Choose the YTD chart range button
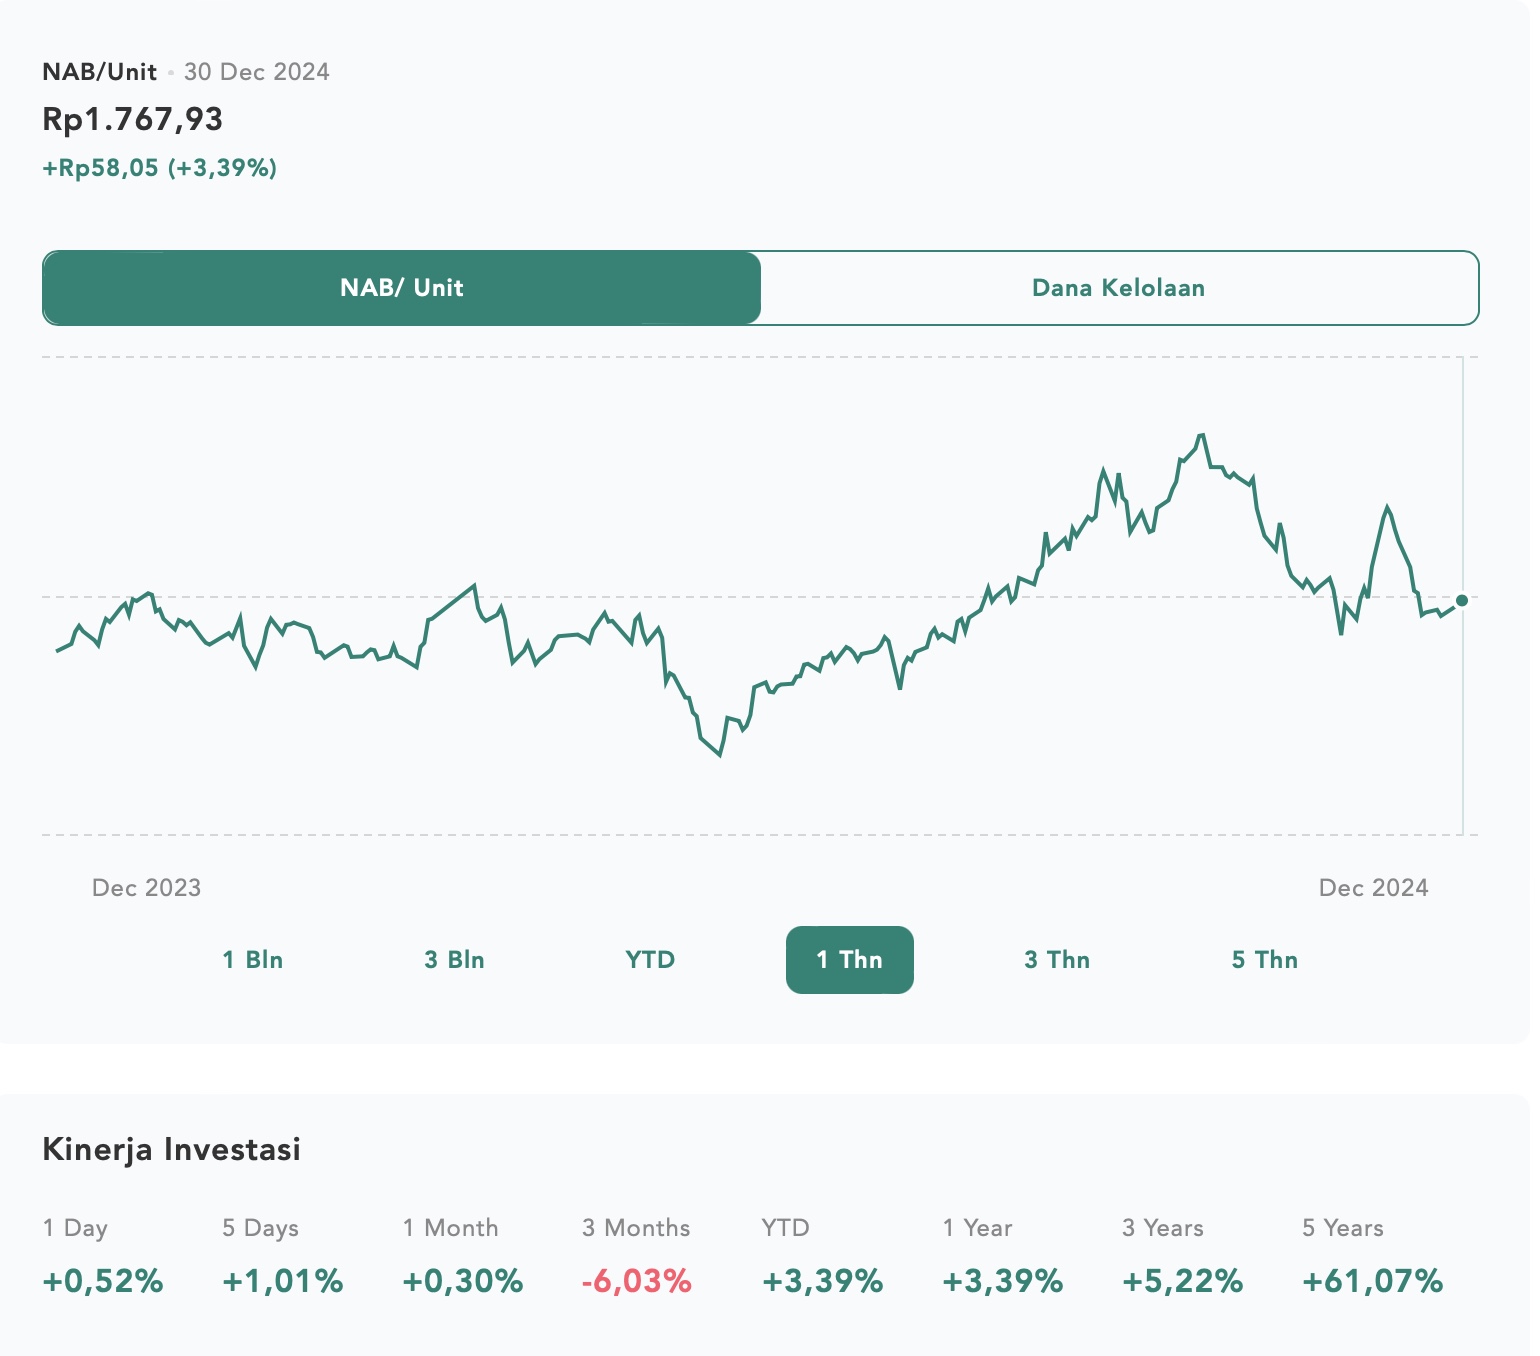 pos(650,960)
